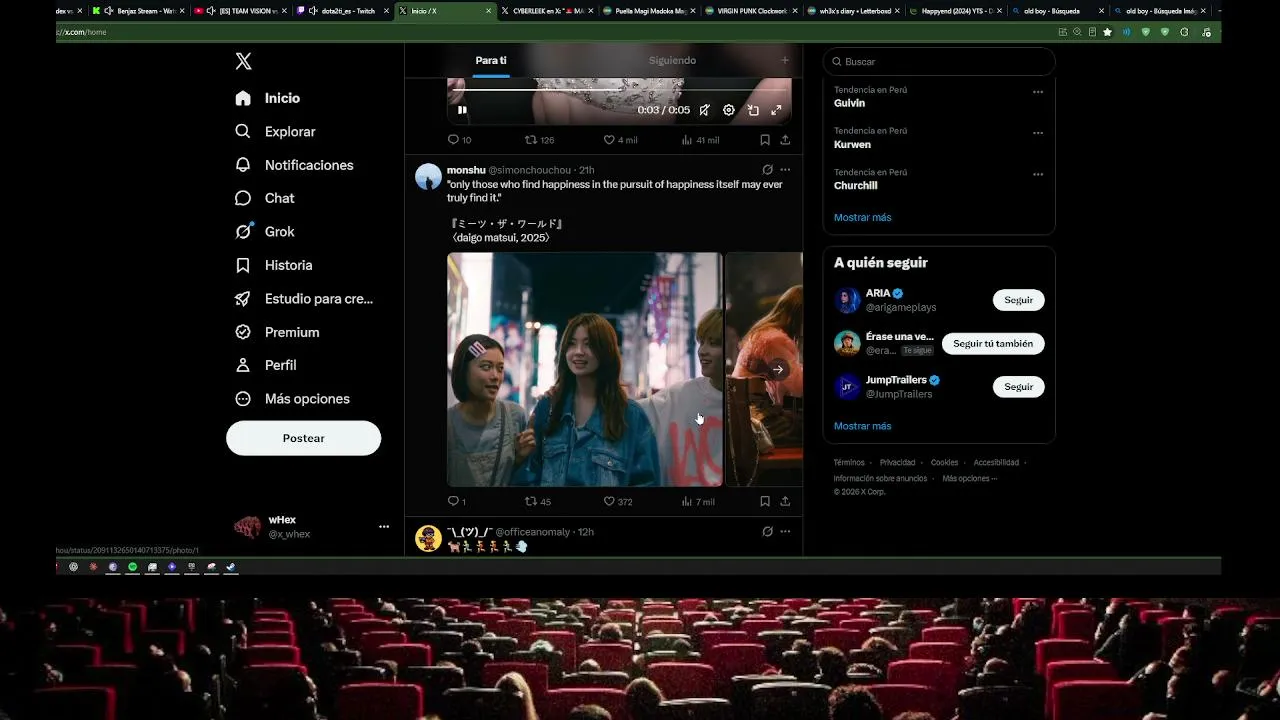Expand the video to fullscreen
1280x720 pixels.
[776, 110]
